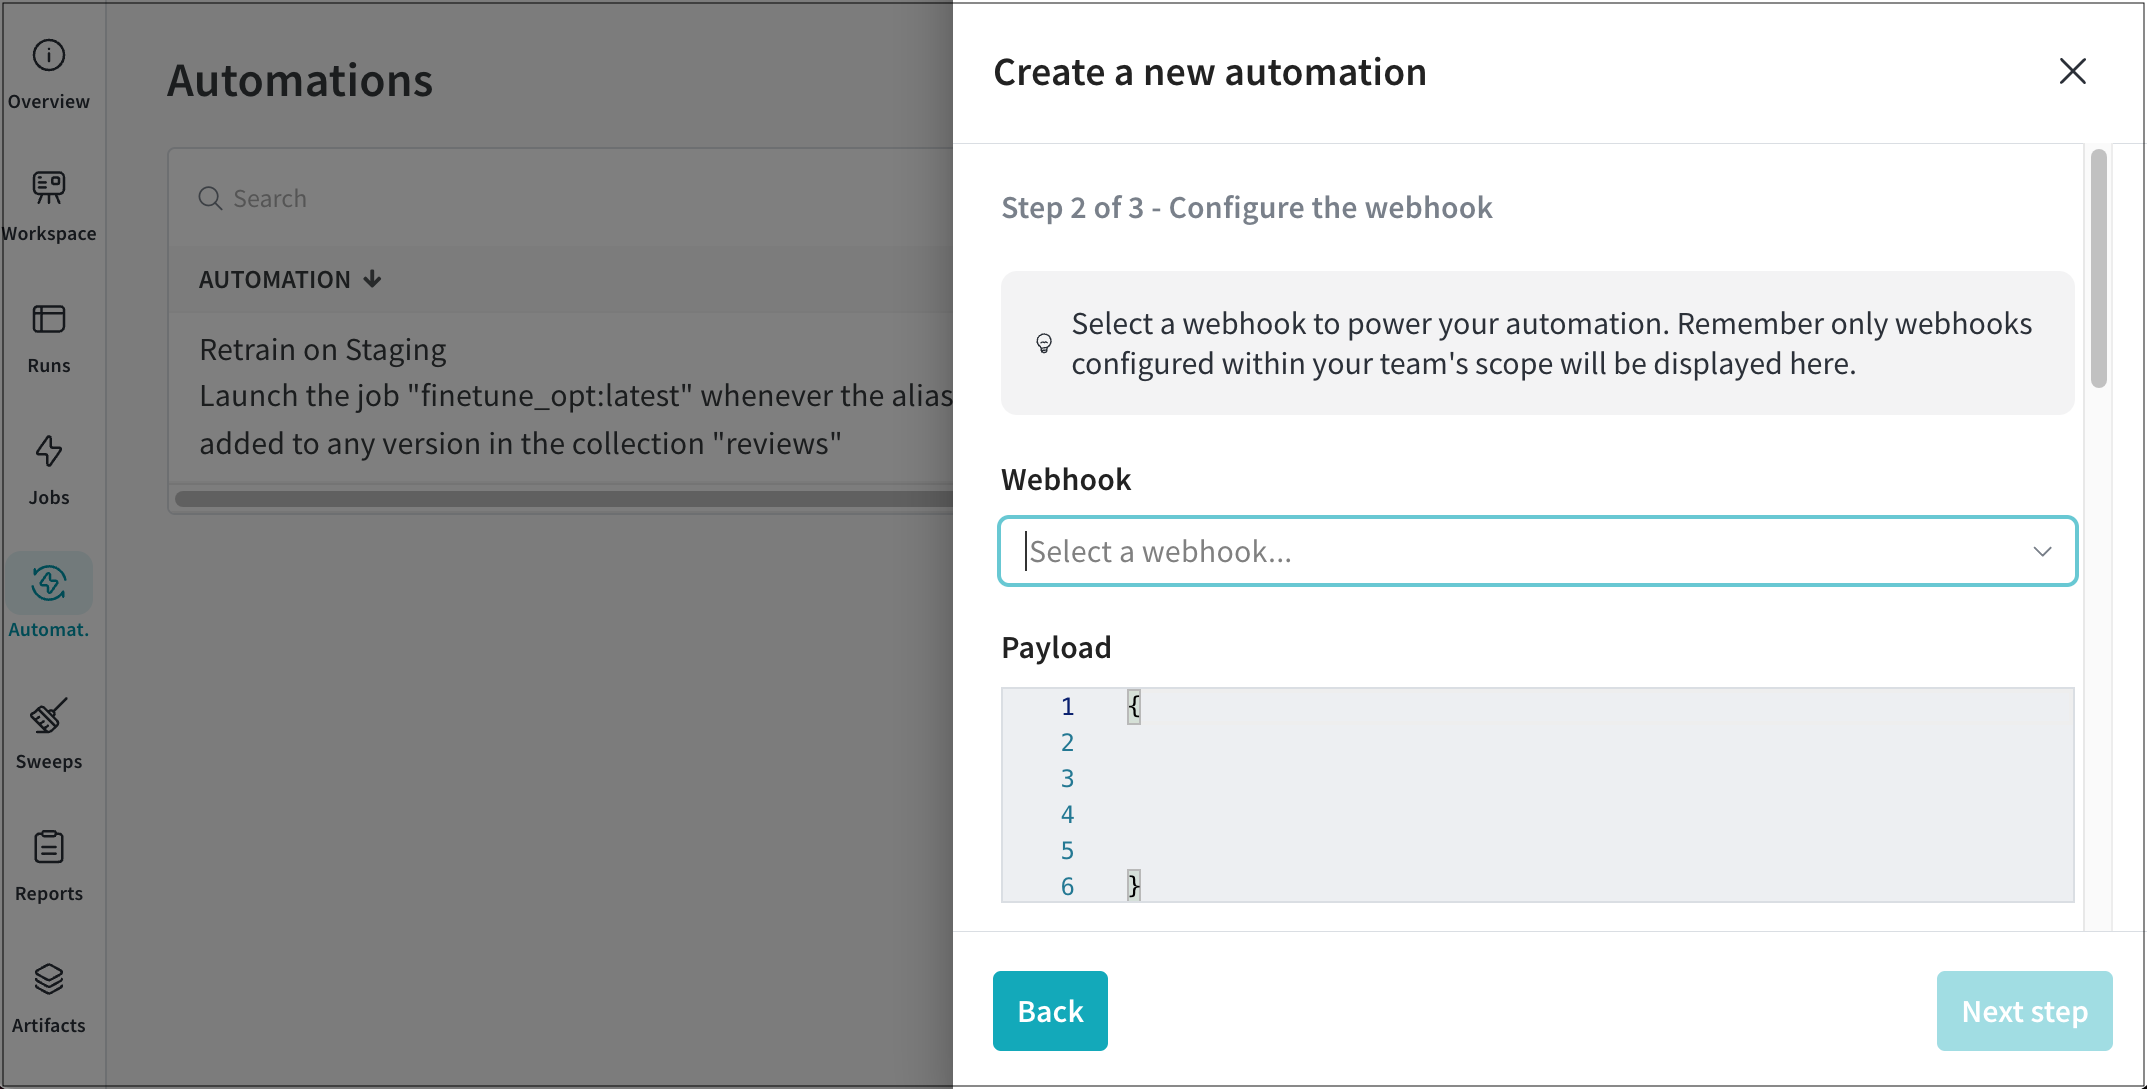Screen dimensions: 2147x1089
Task: Click the Automations sidebar icon
Action: point(48,583)
